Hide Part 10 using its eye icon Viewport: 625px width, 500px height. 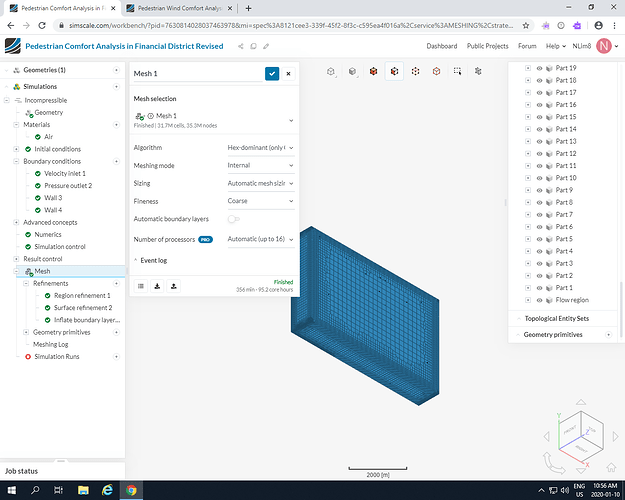(x=538, y=178)
